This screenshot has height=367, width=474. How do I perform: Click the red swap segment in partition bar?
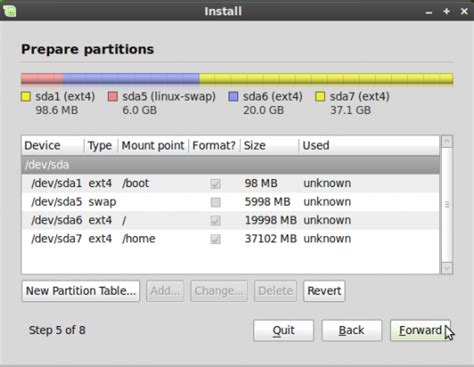(x=42, y=79)
